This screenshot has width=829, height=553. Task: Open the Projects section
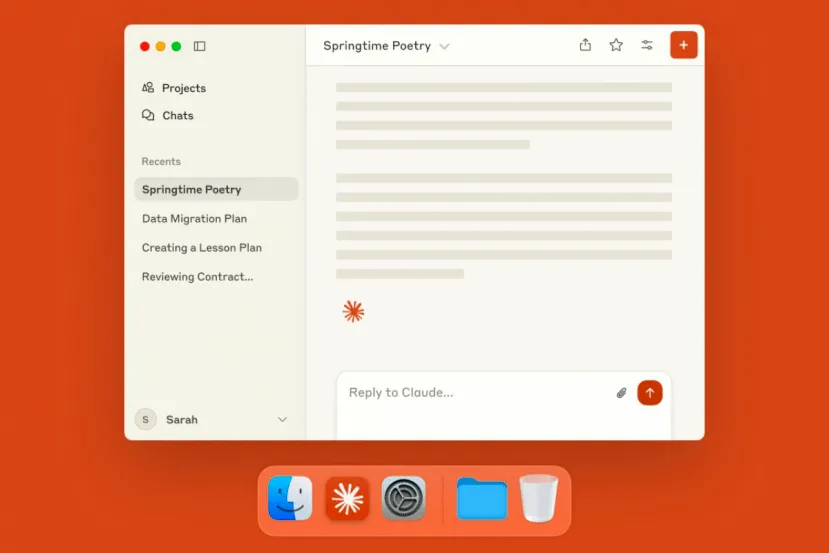(x=183, y=88)
